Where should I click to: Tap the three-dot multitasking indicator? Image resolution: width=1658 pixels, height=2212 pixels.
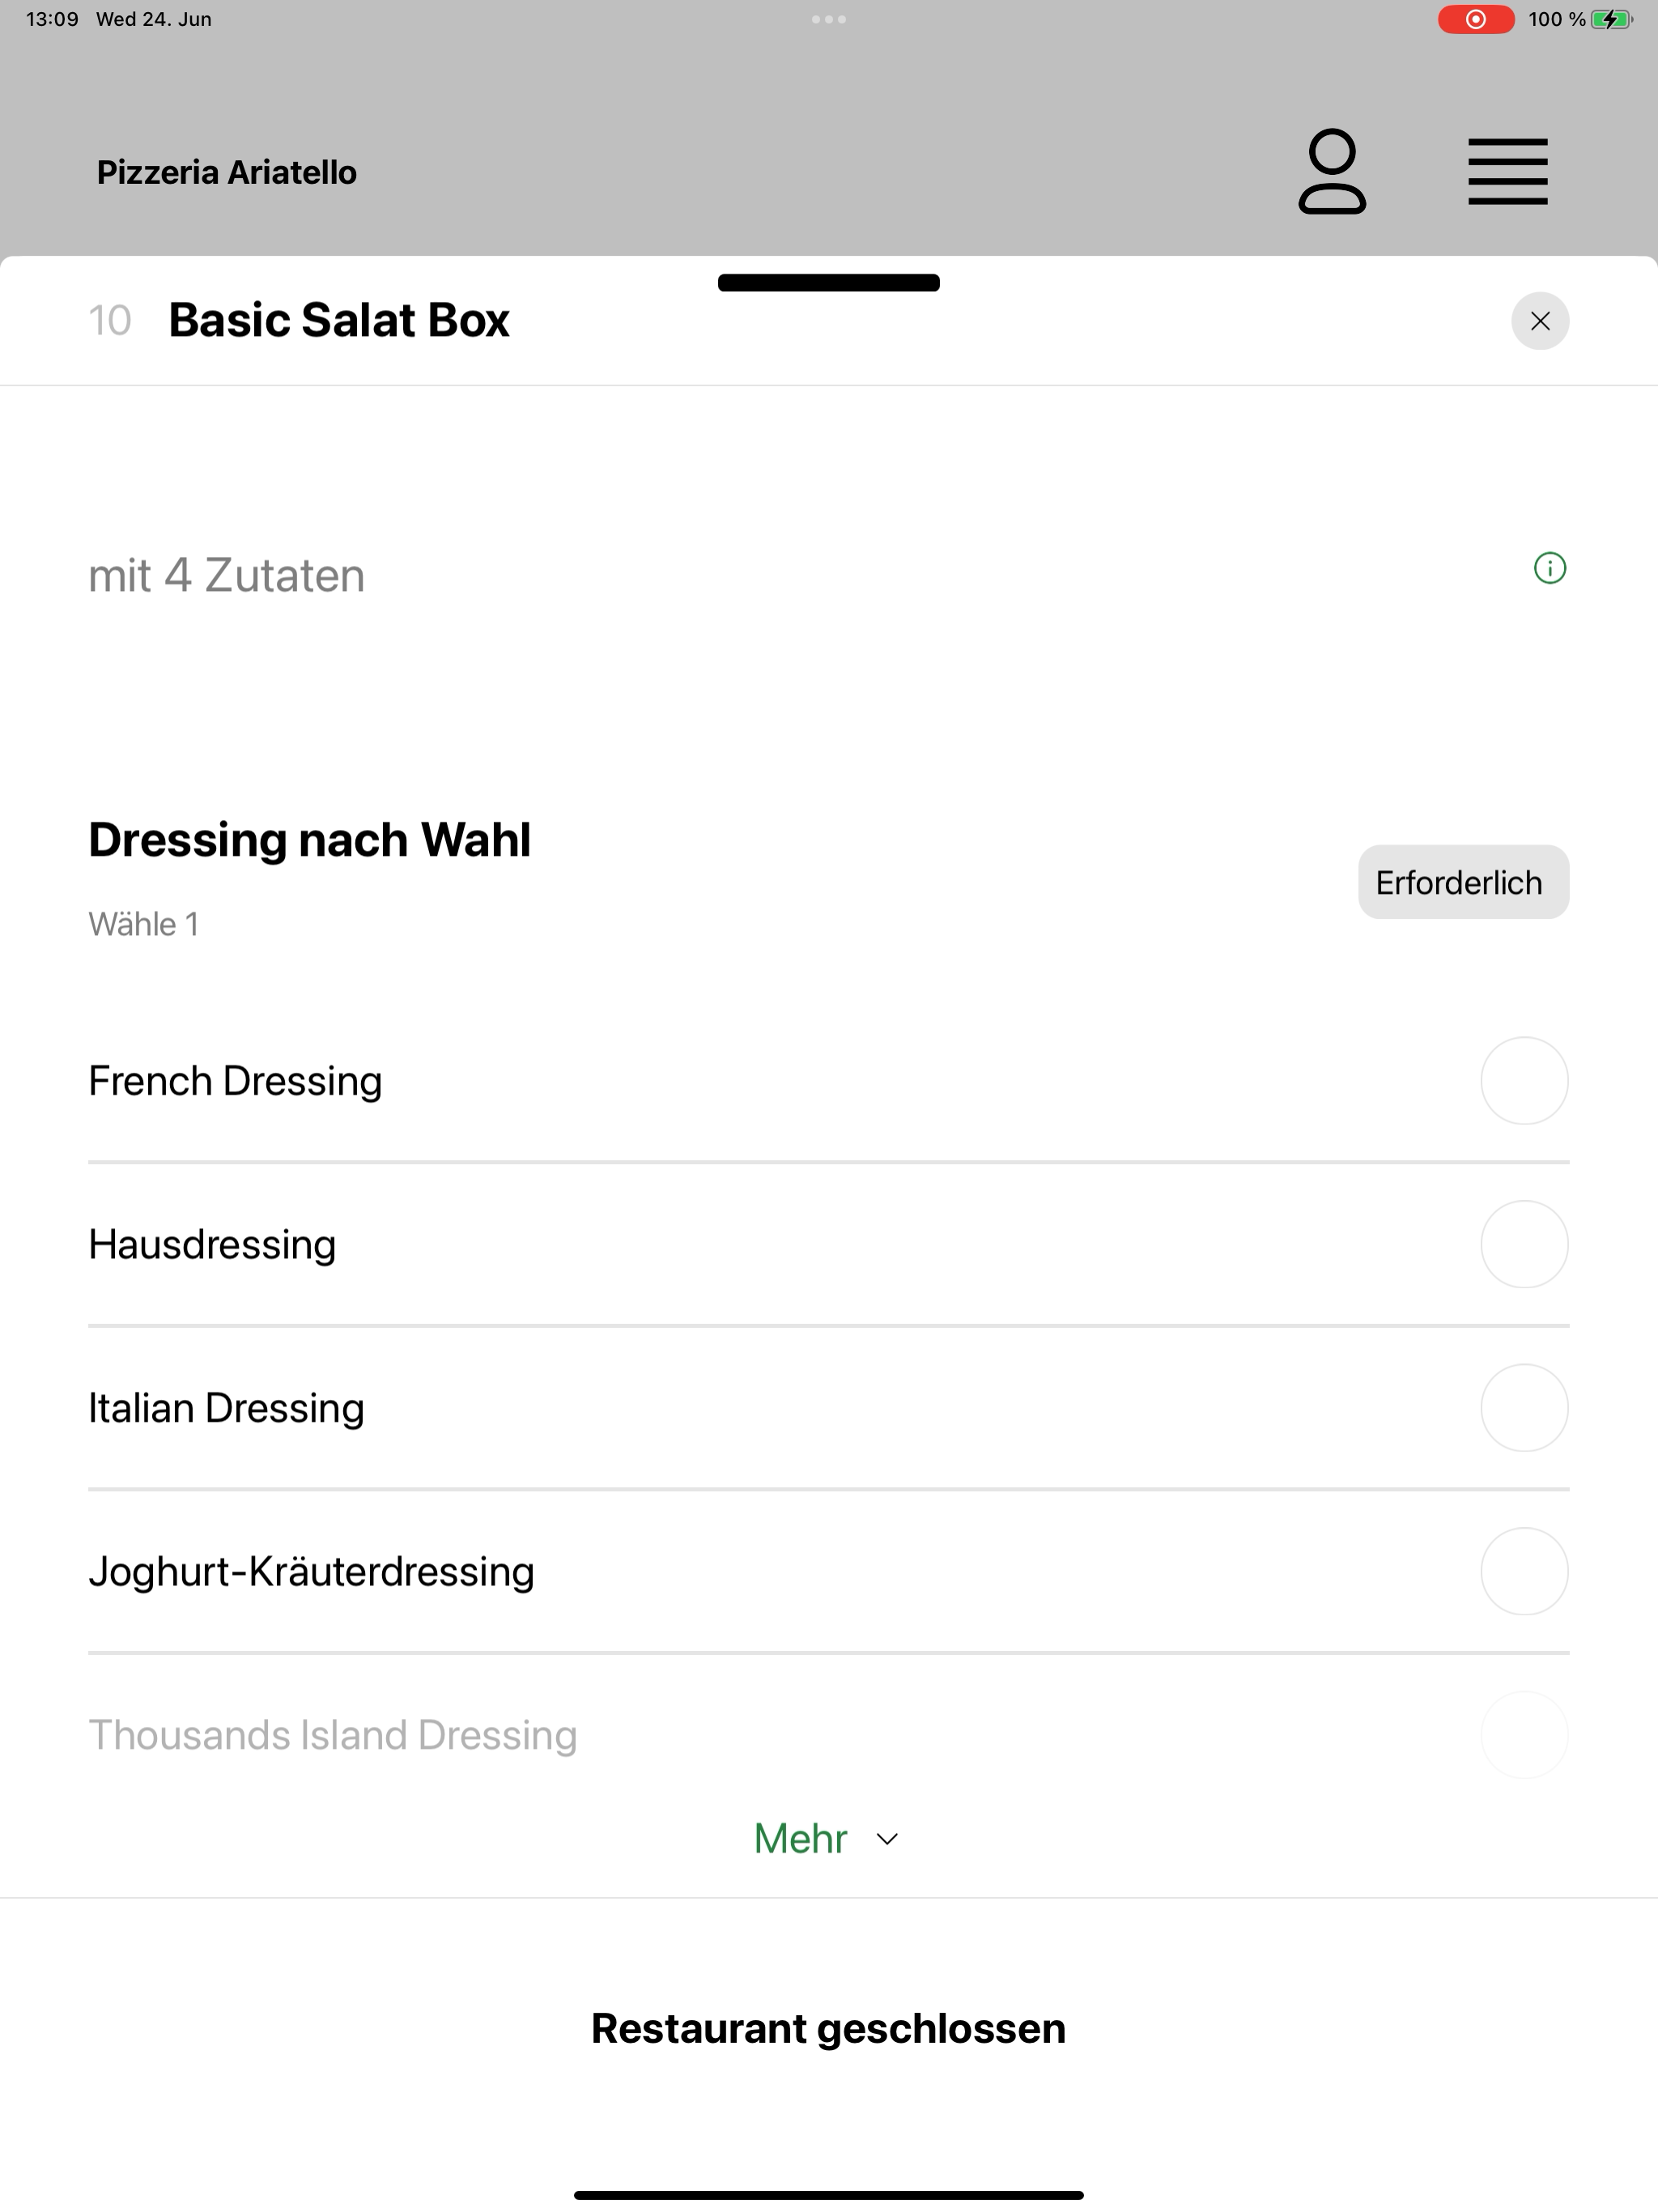[x=829, y=19]
